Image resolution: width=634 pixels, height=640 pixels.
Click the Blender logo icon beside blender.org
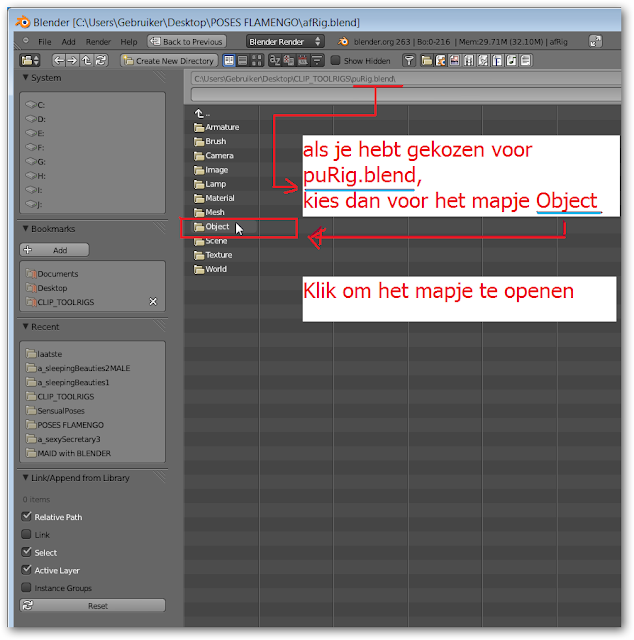343,41
